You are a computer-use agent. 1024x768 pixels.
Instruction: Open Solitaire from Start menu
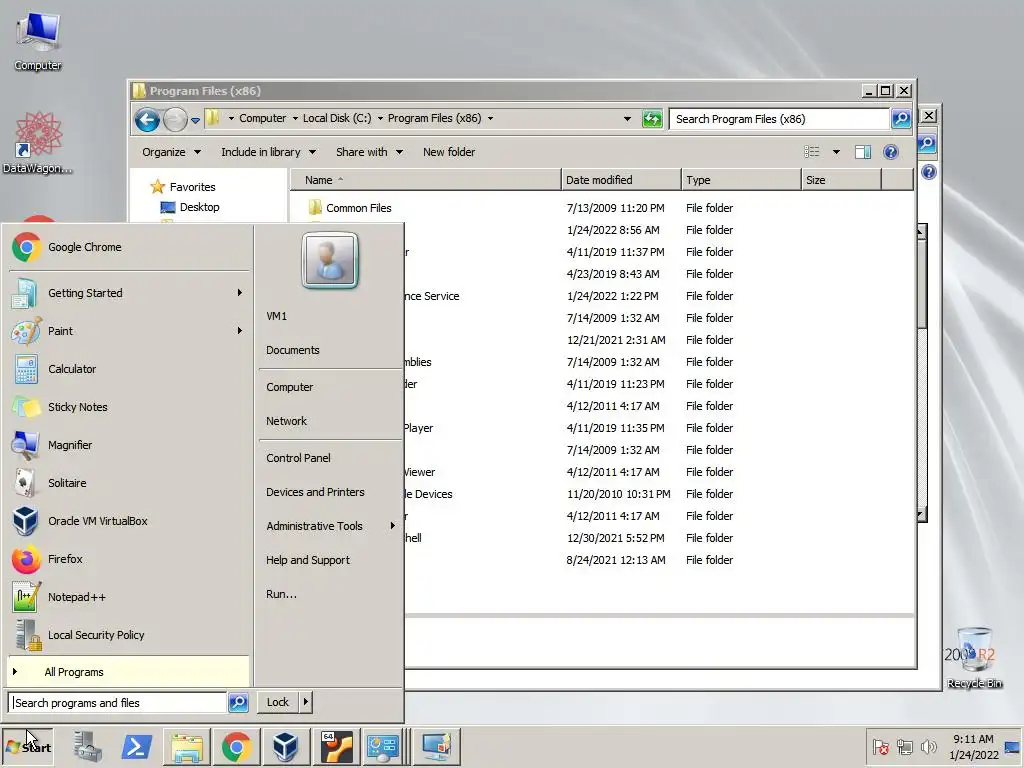click(129, 483)
